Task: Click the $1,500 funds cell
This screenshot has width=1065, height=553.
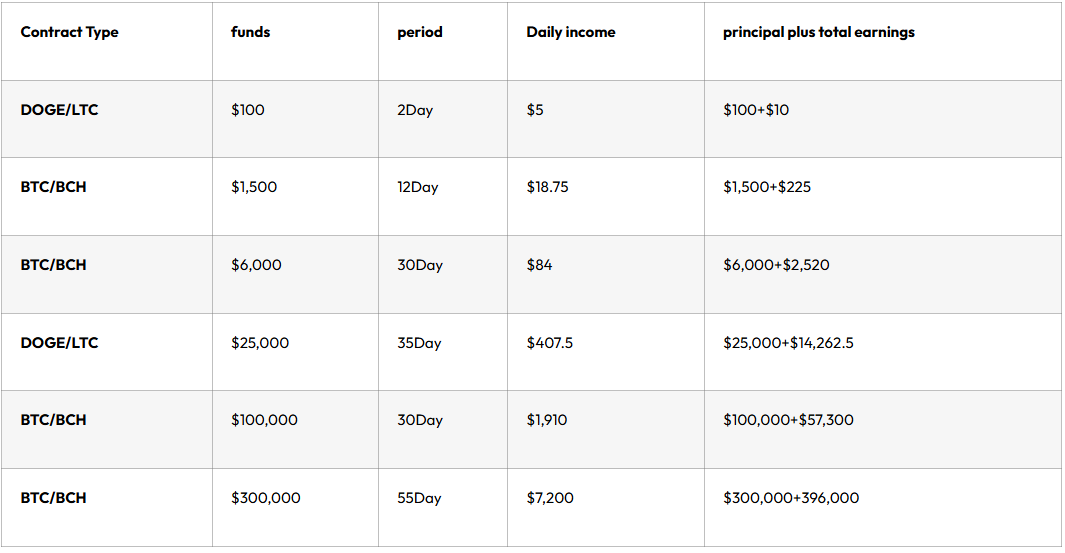Action: point(254,187)
